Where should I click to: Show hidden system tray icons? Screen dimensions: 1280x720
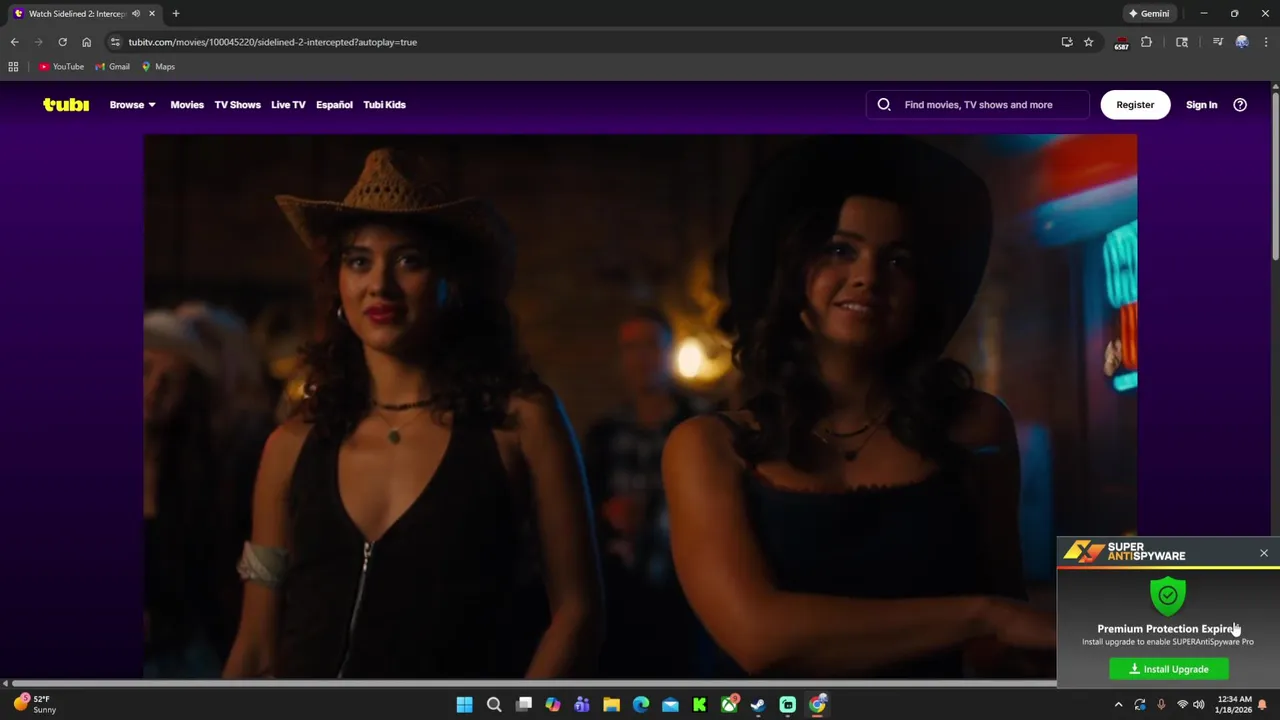(1119, 705)
